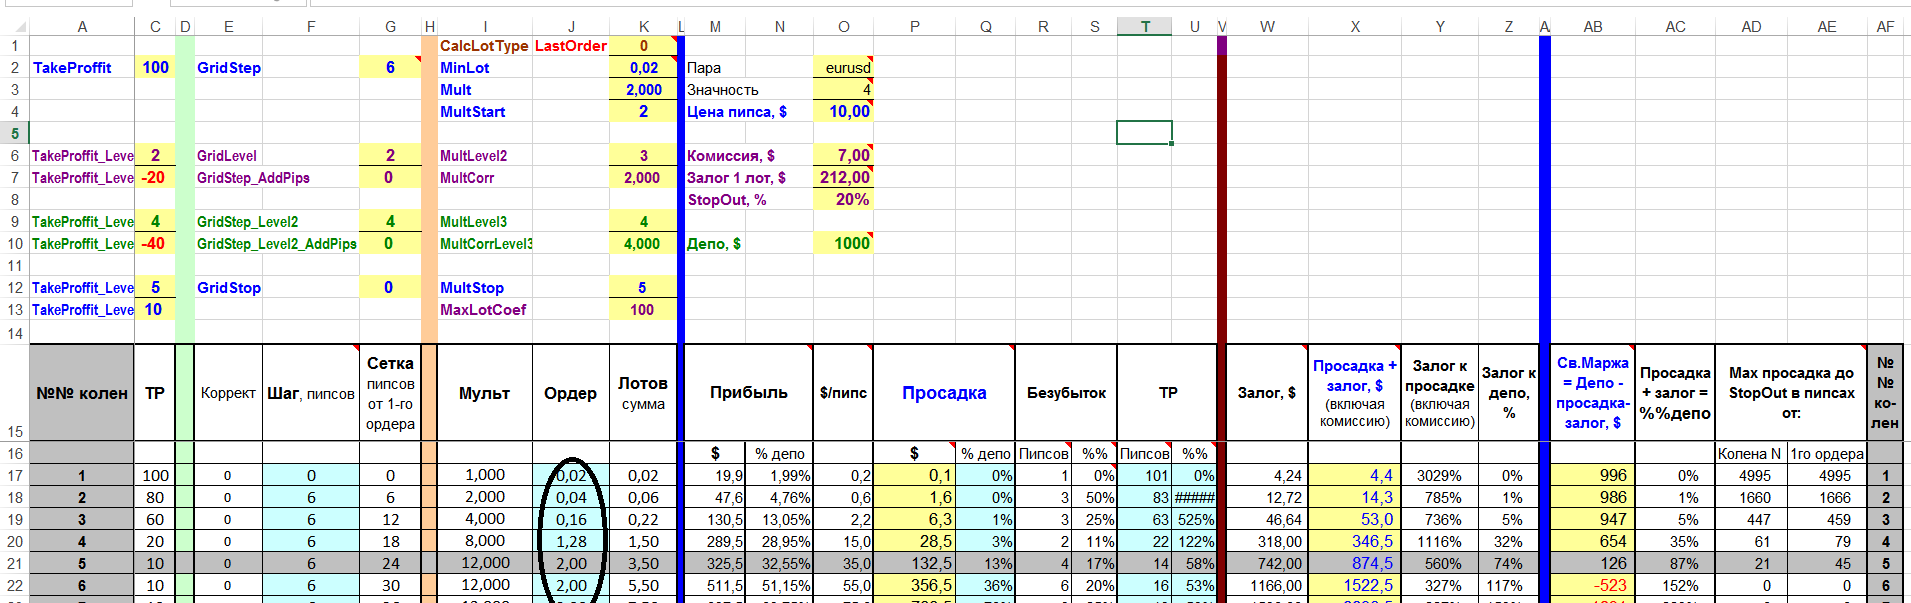The image size is (1911, 603).
Task: Click the Лотов сумма header cell
Action: tap(643, 393)
